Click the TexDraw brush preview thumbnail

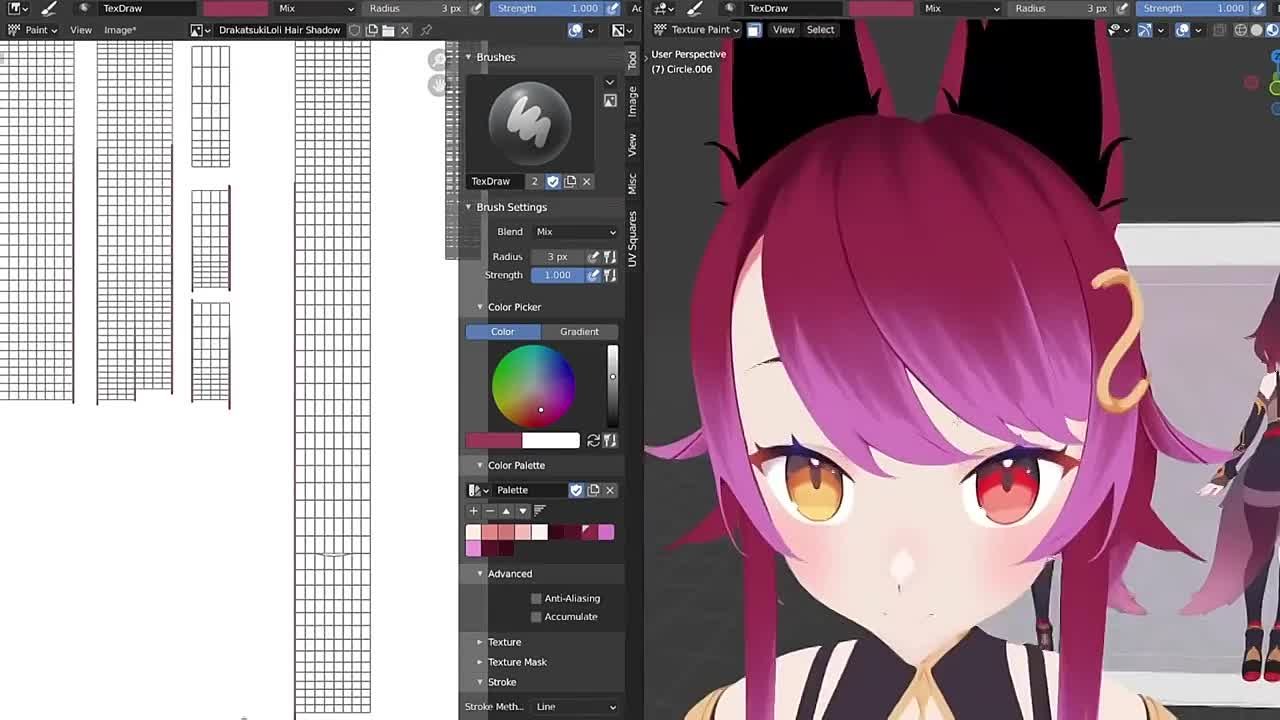(530, 121)
